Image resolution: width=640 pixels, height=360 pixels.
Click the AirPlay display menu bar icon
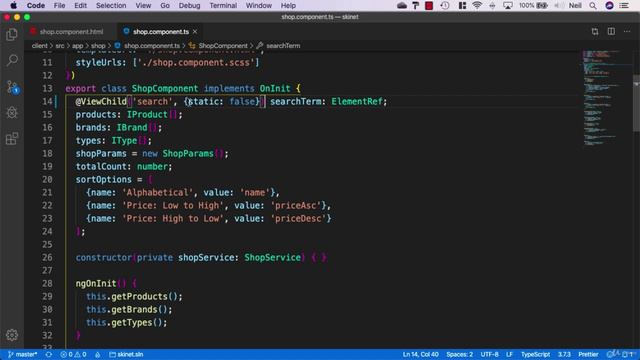[x=507, y=5]
